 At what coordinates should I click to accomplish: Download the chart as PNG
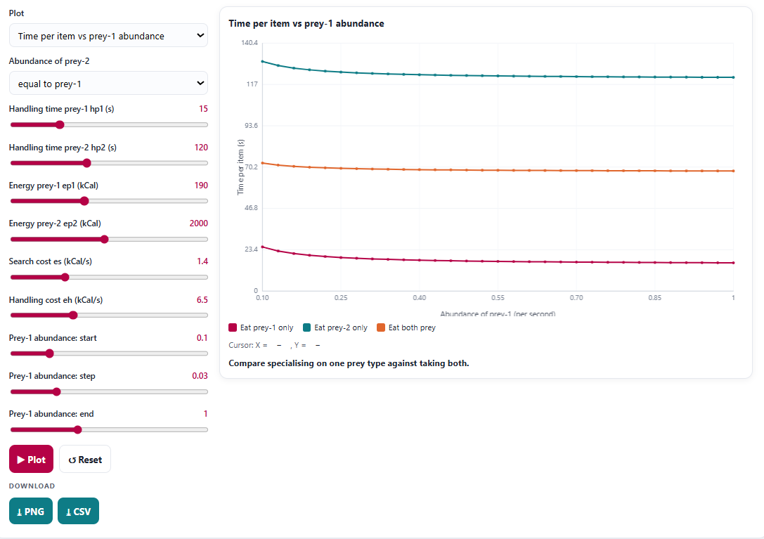click(x=31, y=511)
